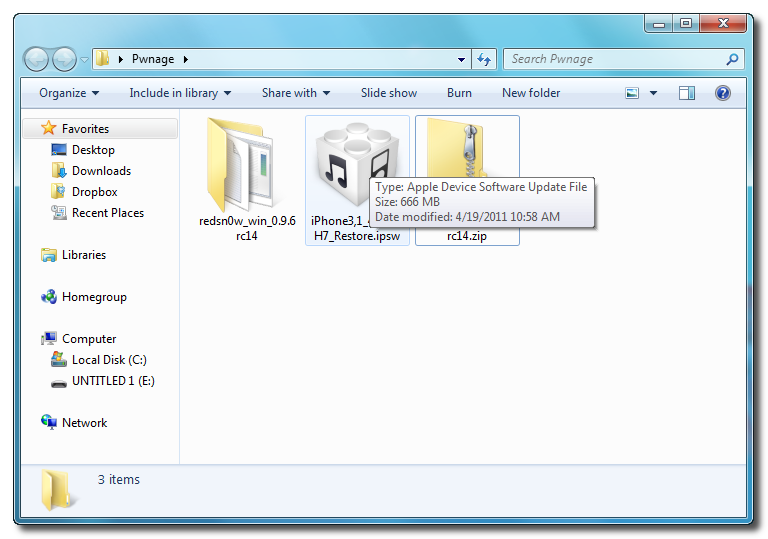Click the Recent Places icon
The height and width of the screenshot is (539, 768).
[x=59, y=213]
